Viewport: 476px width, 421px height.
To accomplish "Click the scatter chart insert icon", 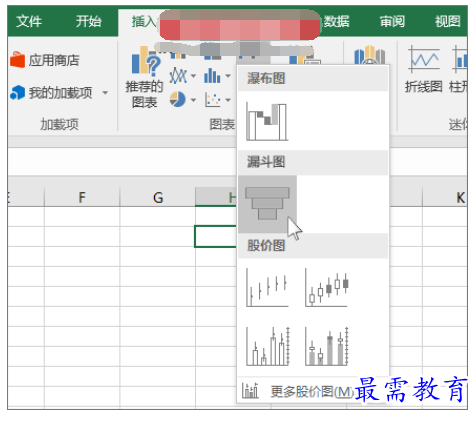I will [213, 99].
